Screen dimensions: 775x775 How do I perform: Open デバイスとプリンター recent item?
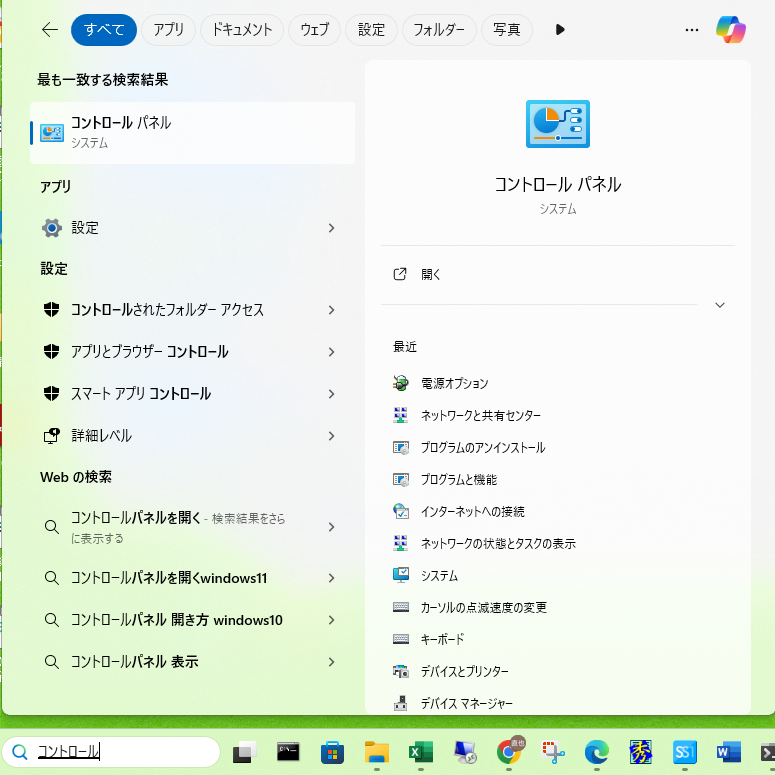coord(450,671)
